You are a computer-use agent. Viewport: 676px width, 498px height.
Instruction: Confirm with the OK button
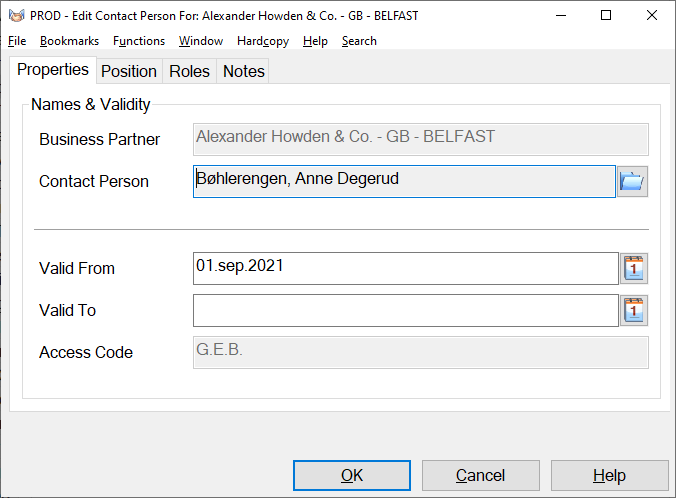[x=352, y=475]
